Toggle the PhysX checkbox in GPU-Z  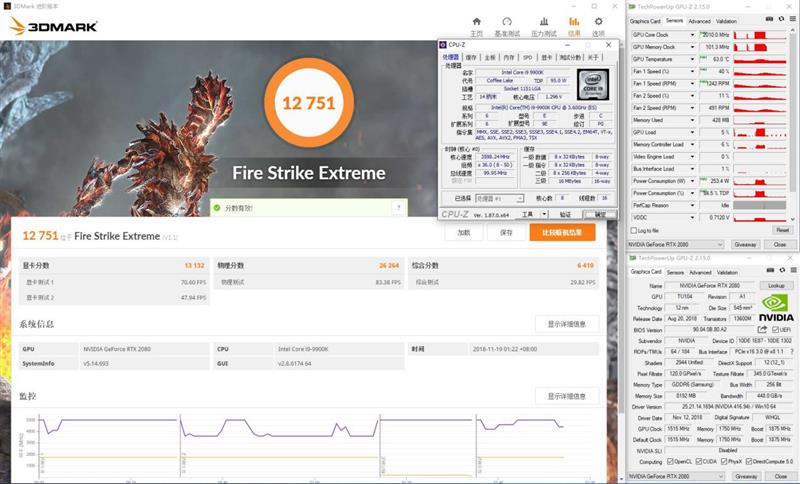(724, 462)
